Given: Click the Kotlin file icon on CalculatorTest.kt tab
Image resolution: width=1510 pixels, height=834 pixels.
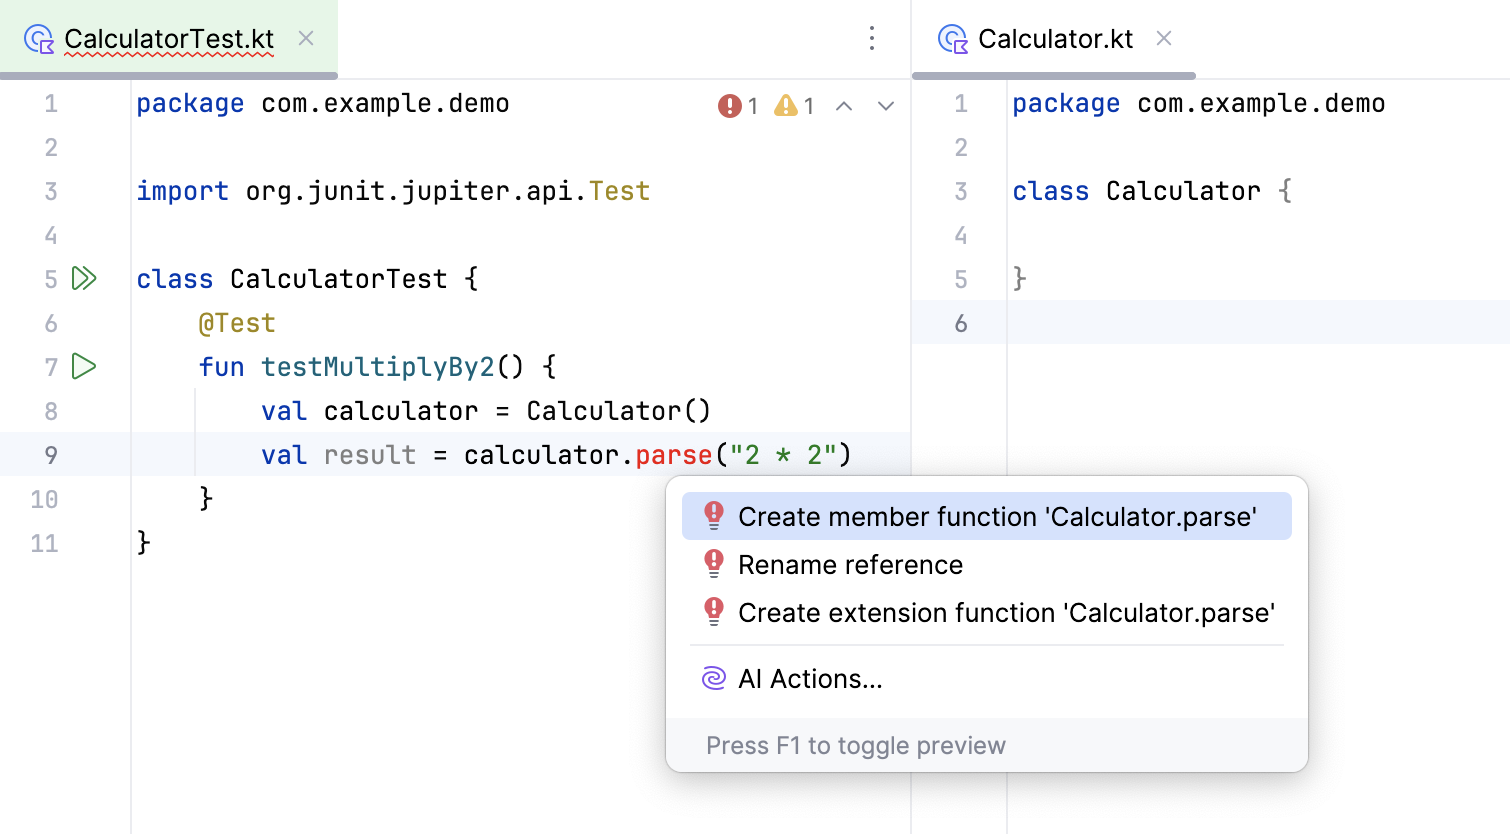Looking at the screenshot, I should (x=37, y=38).
